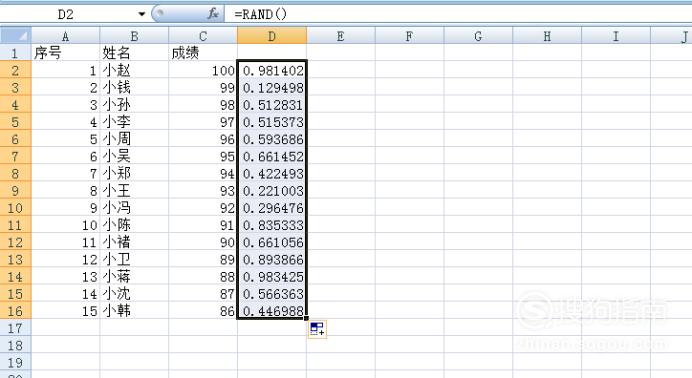Click cell with name 小沈
The width and height of the screenshot is (692, 378).
pos(134,294)
